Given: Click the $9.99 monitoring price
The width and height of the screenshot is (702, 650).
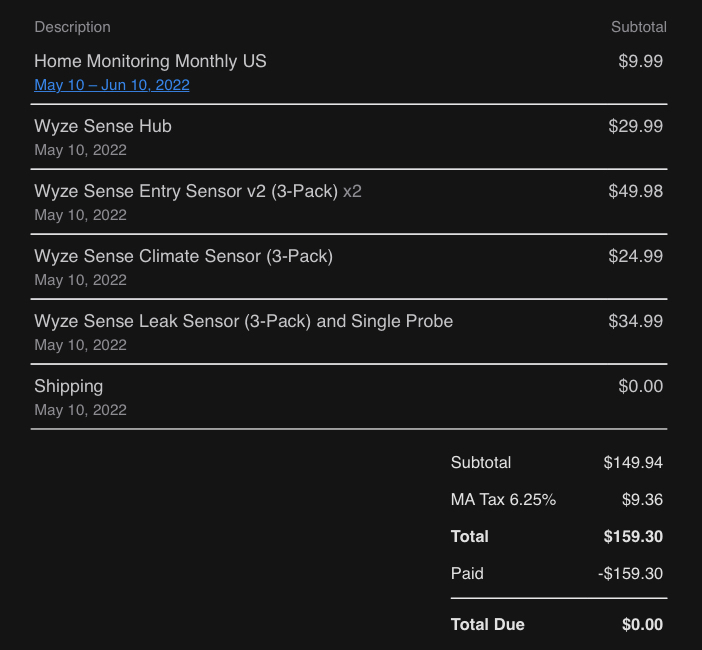Looking at the screenshot, I should tap(640, 61).
